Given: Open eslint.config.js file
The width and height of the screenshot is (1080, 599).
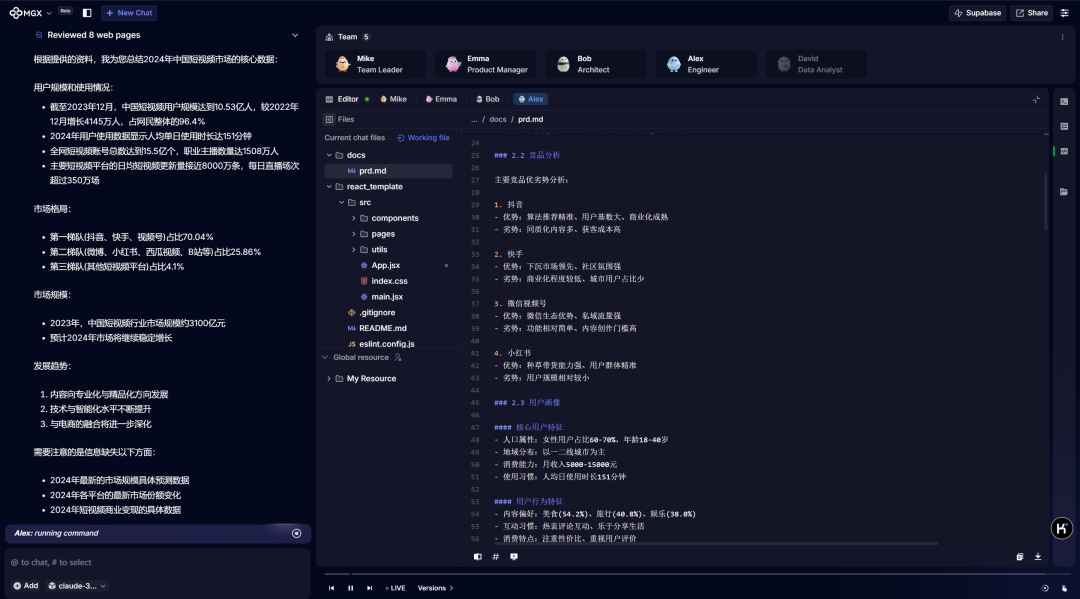Looking at the screenshot, I should tap(386, 344).
